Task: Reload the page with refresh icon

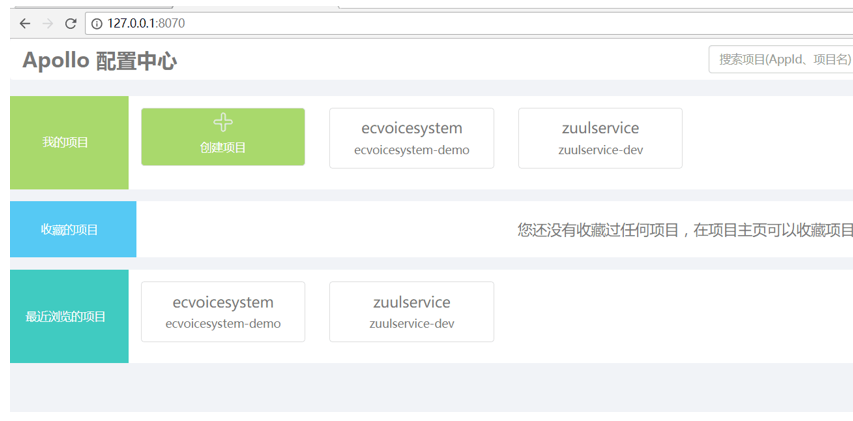Action: point(71,23)
